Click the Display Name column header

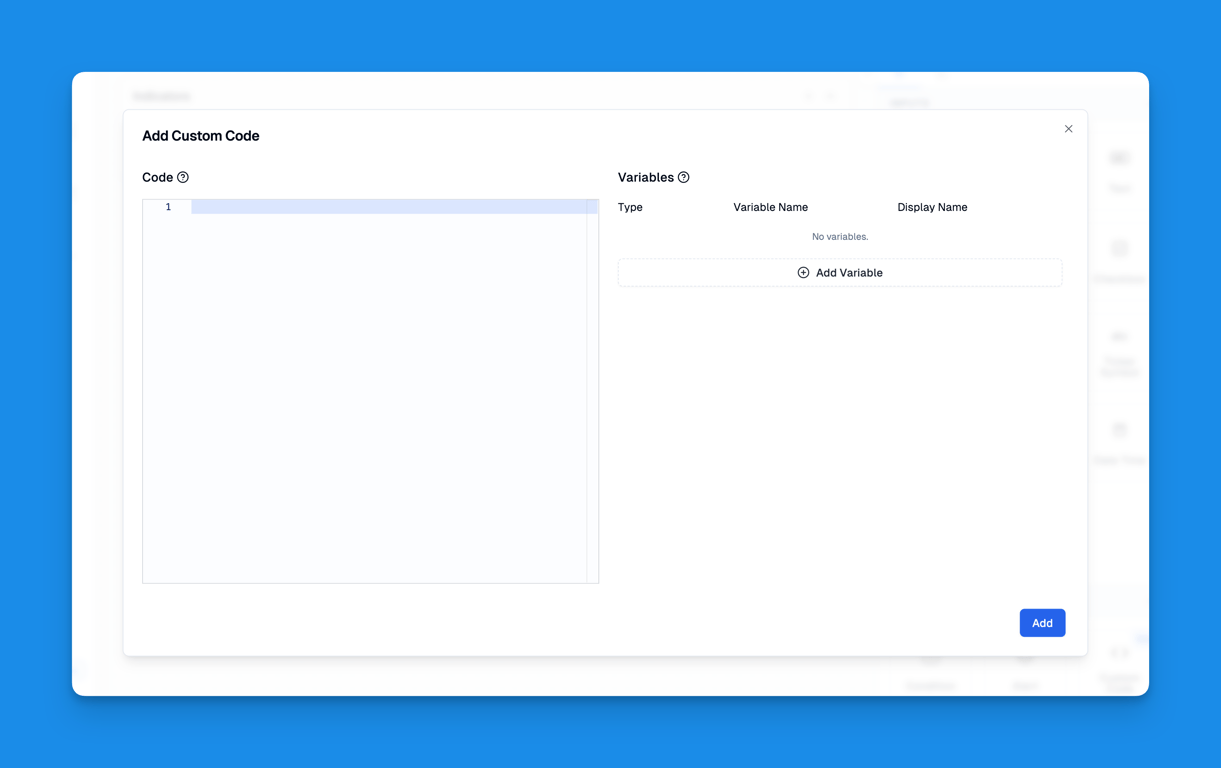tap(932, 207)
